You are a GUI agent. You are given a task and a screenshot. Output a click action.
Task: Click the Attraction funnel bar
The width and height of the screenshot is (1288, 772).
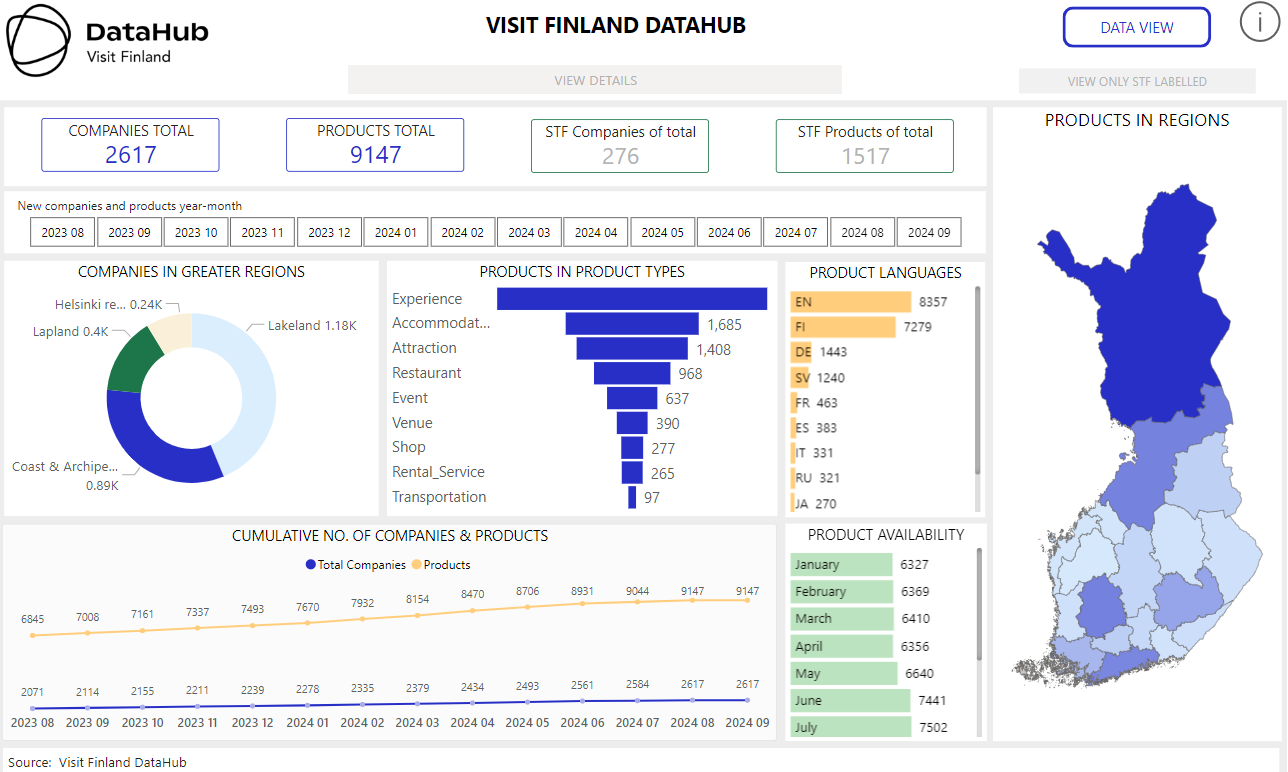(632, 348)
